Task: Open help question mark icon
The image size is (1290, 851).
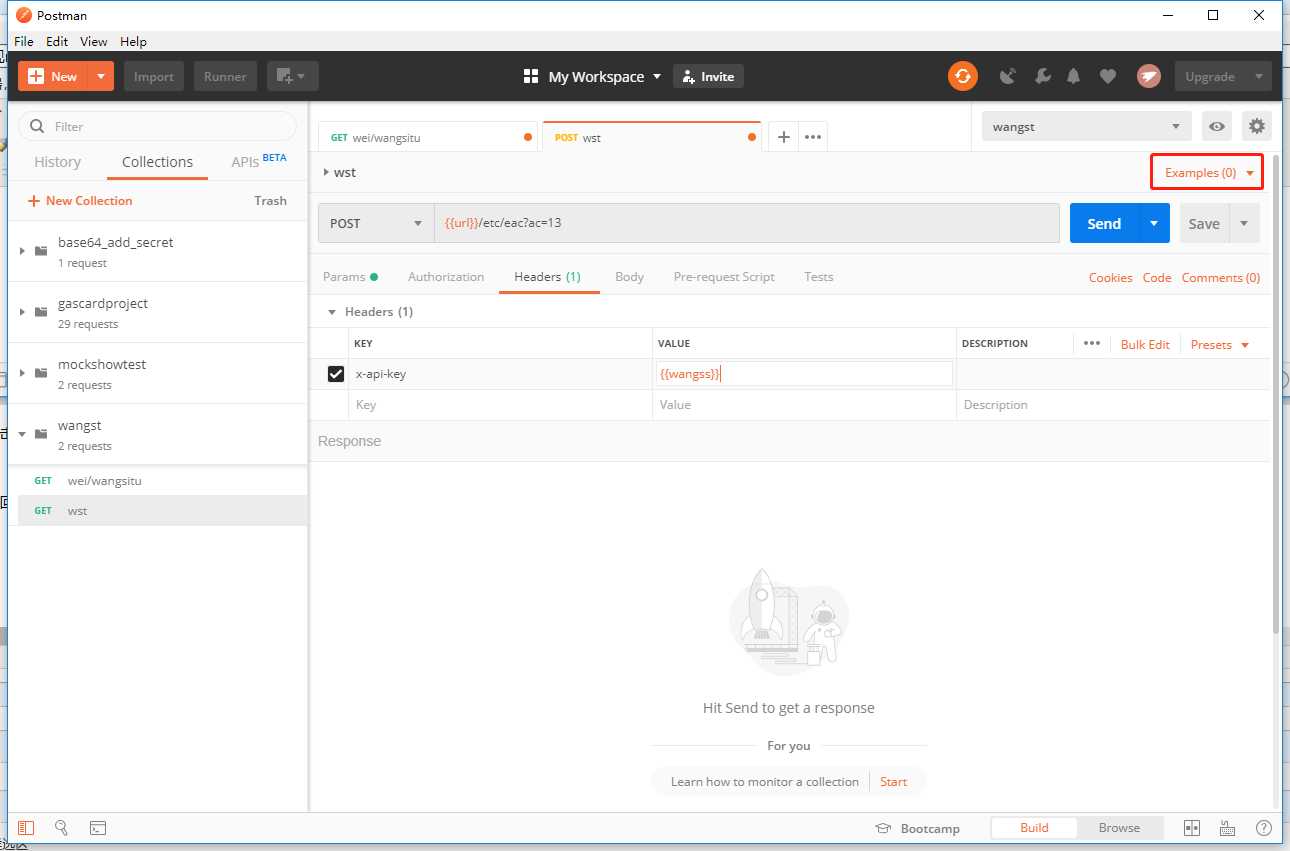Action: [x=1263, y=828]
